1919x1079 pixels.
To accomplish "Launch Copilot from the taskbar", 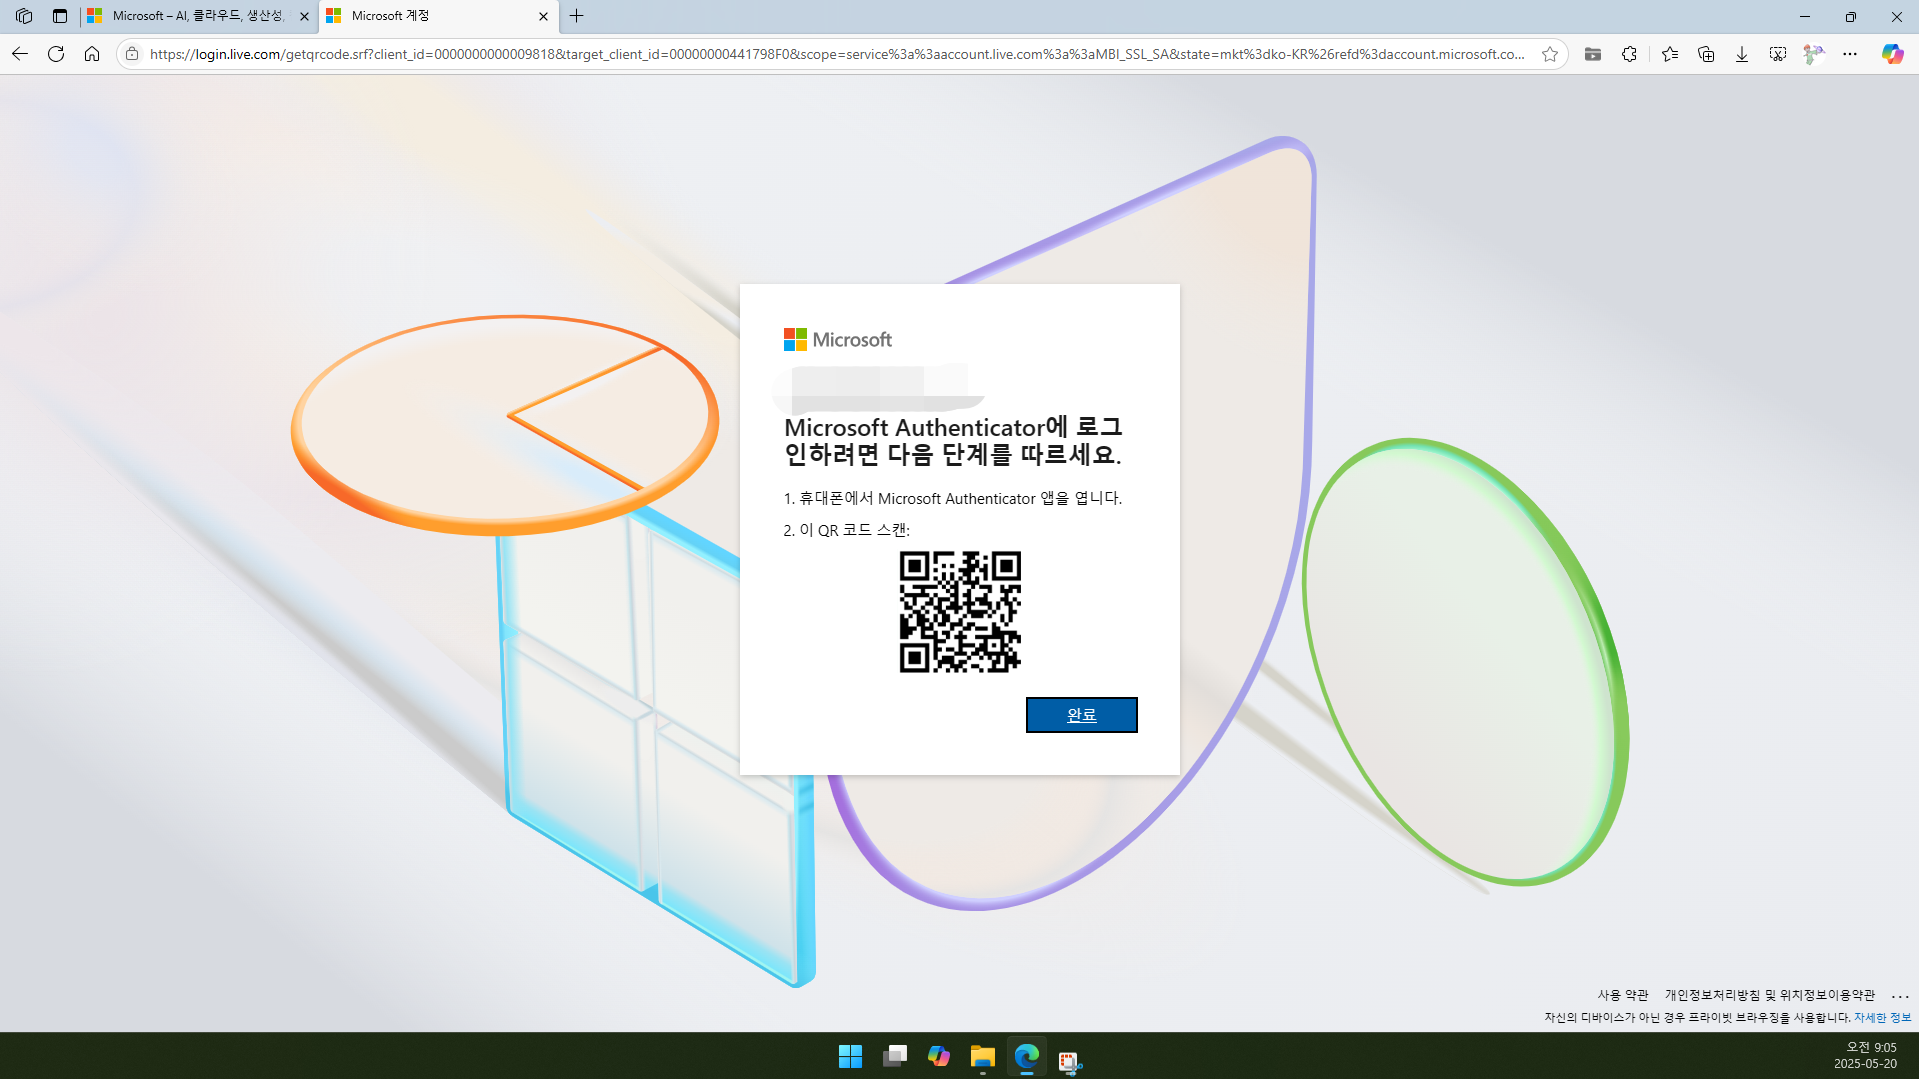I will pos(938,1056).
